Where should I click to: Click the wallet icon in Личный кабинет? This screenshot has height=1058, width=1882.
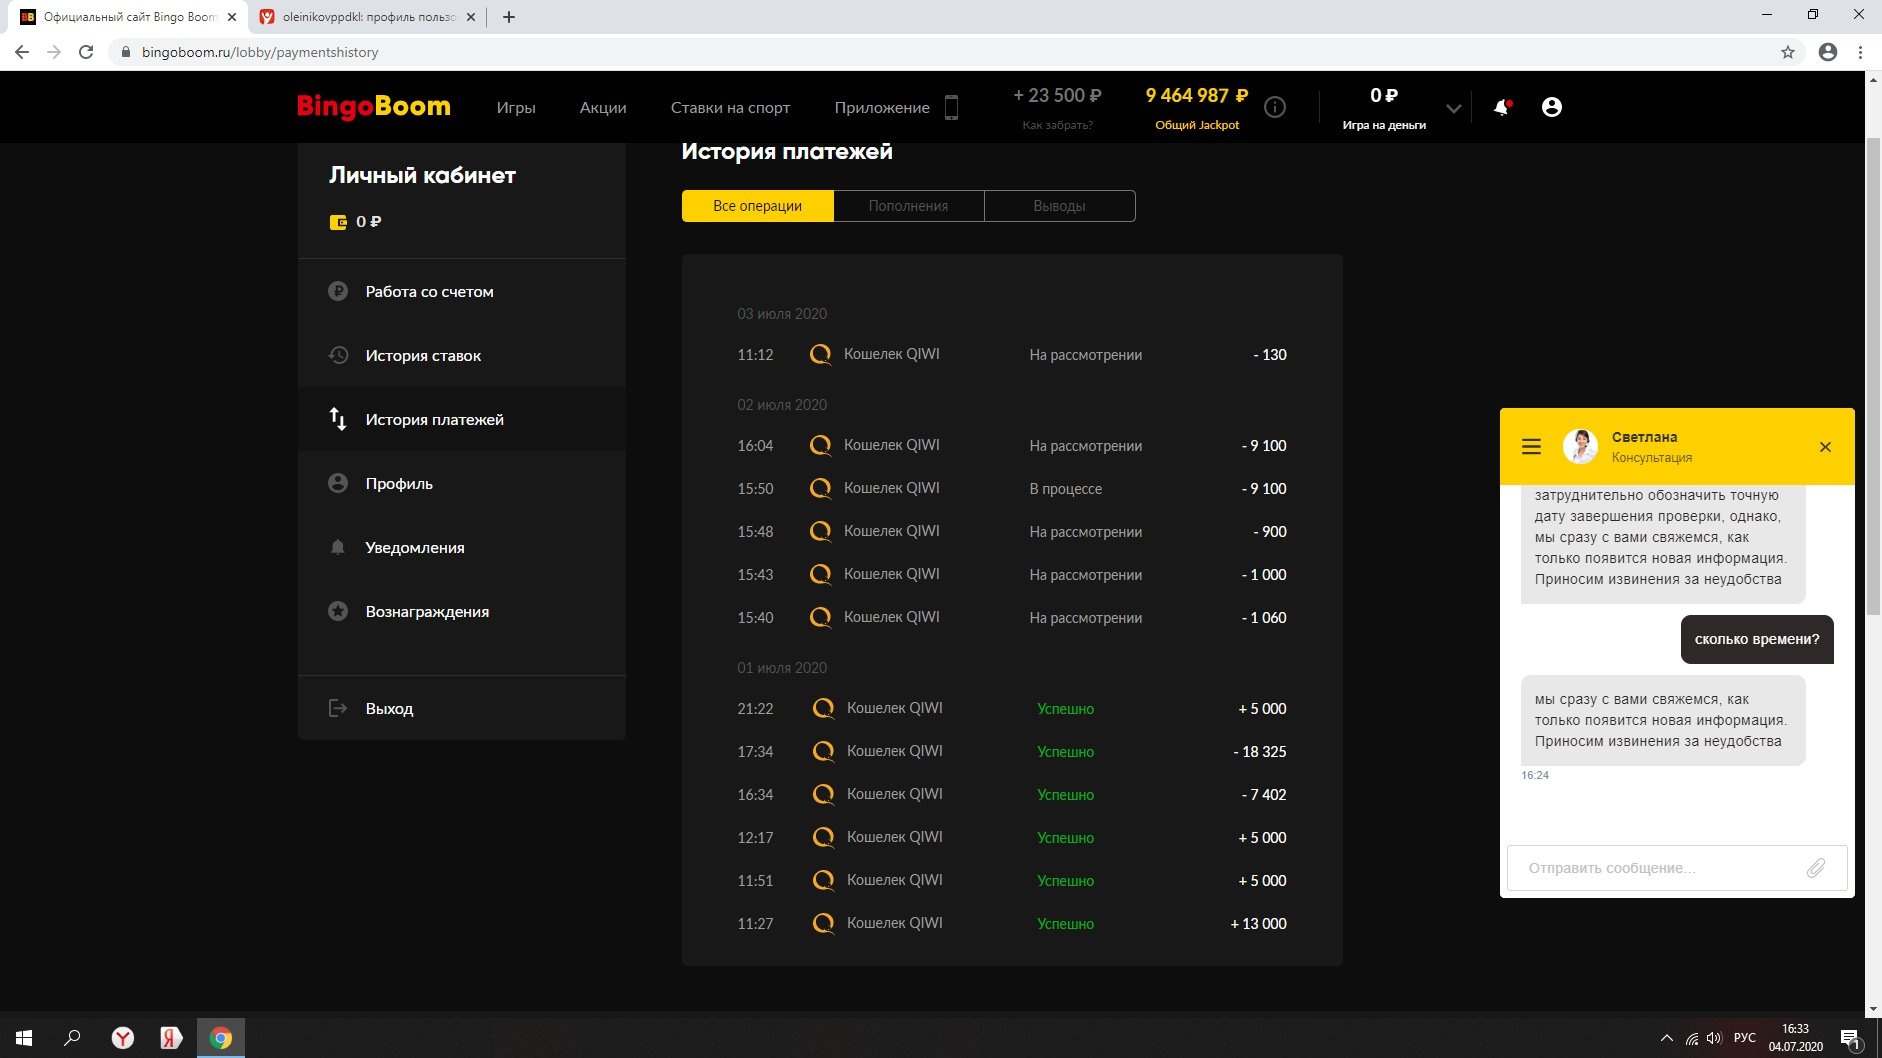click(x=338, y=222)
